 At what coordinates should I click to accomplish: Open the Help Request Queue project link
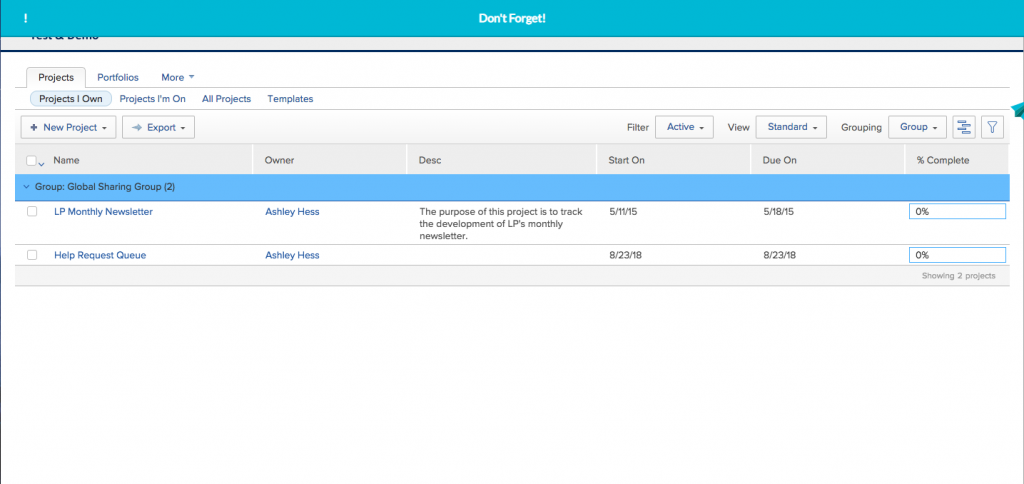coord(100,255)
